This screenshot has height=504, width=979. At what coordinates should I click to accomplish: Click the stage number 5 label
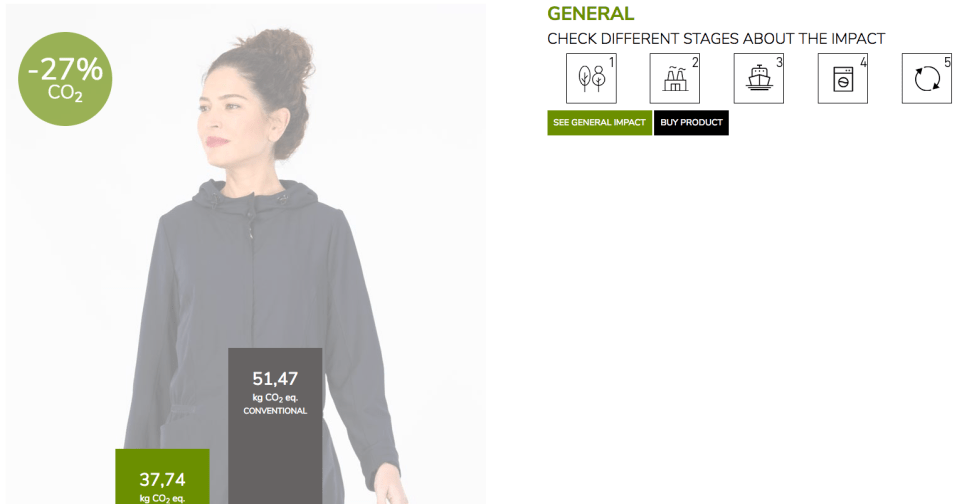pyautogui.click(x=947, y=62)
